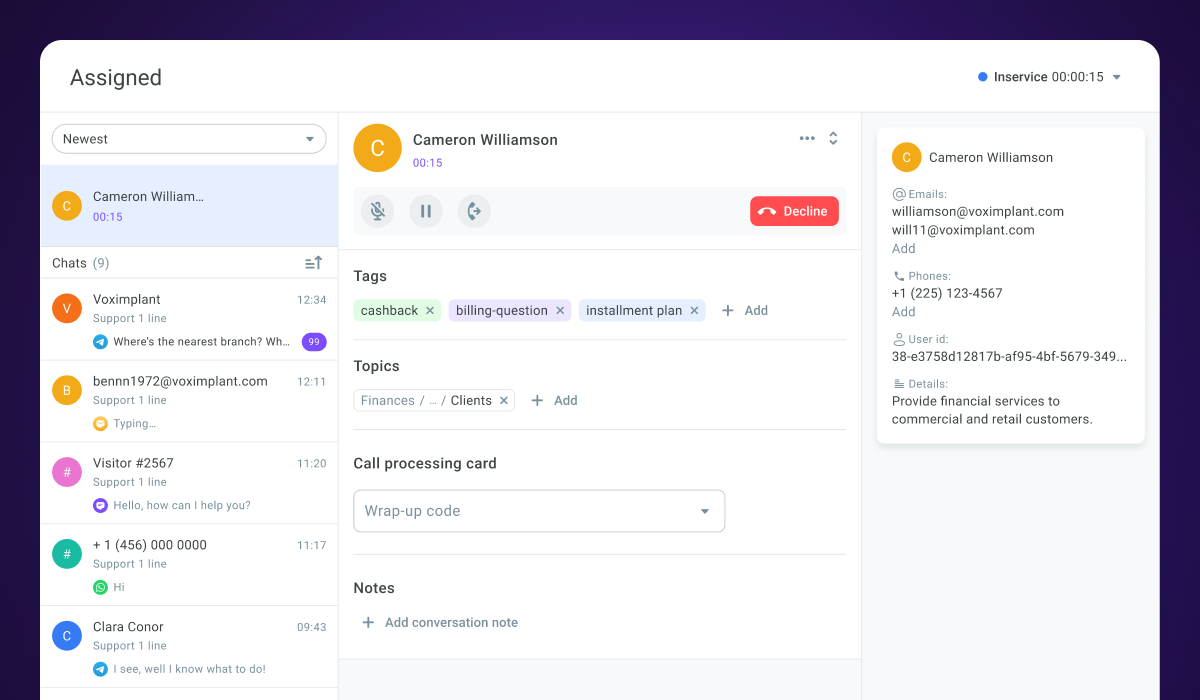Click the Cameron Williamson avatar in the contact card
Viewport: 1200px width, 700px height.
(906, 158)
